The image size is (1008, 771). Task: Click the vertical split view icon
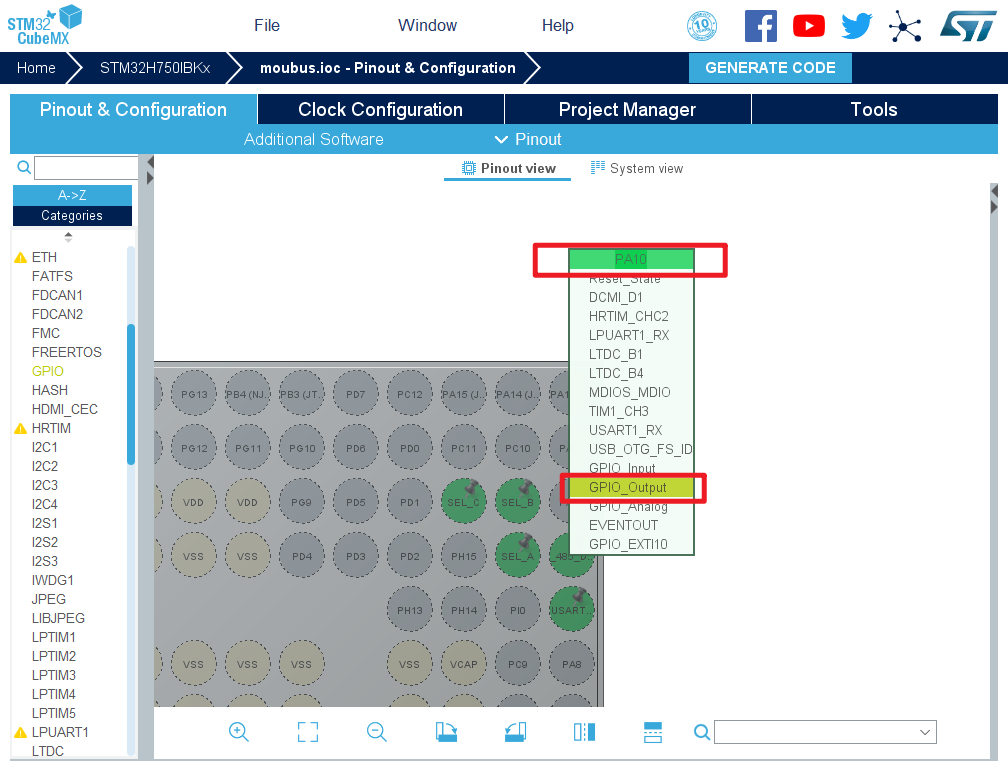[x=584, y=732]
